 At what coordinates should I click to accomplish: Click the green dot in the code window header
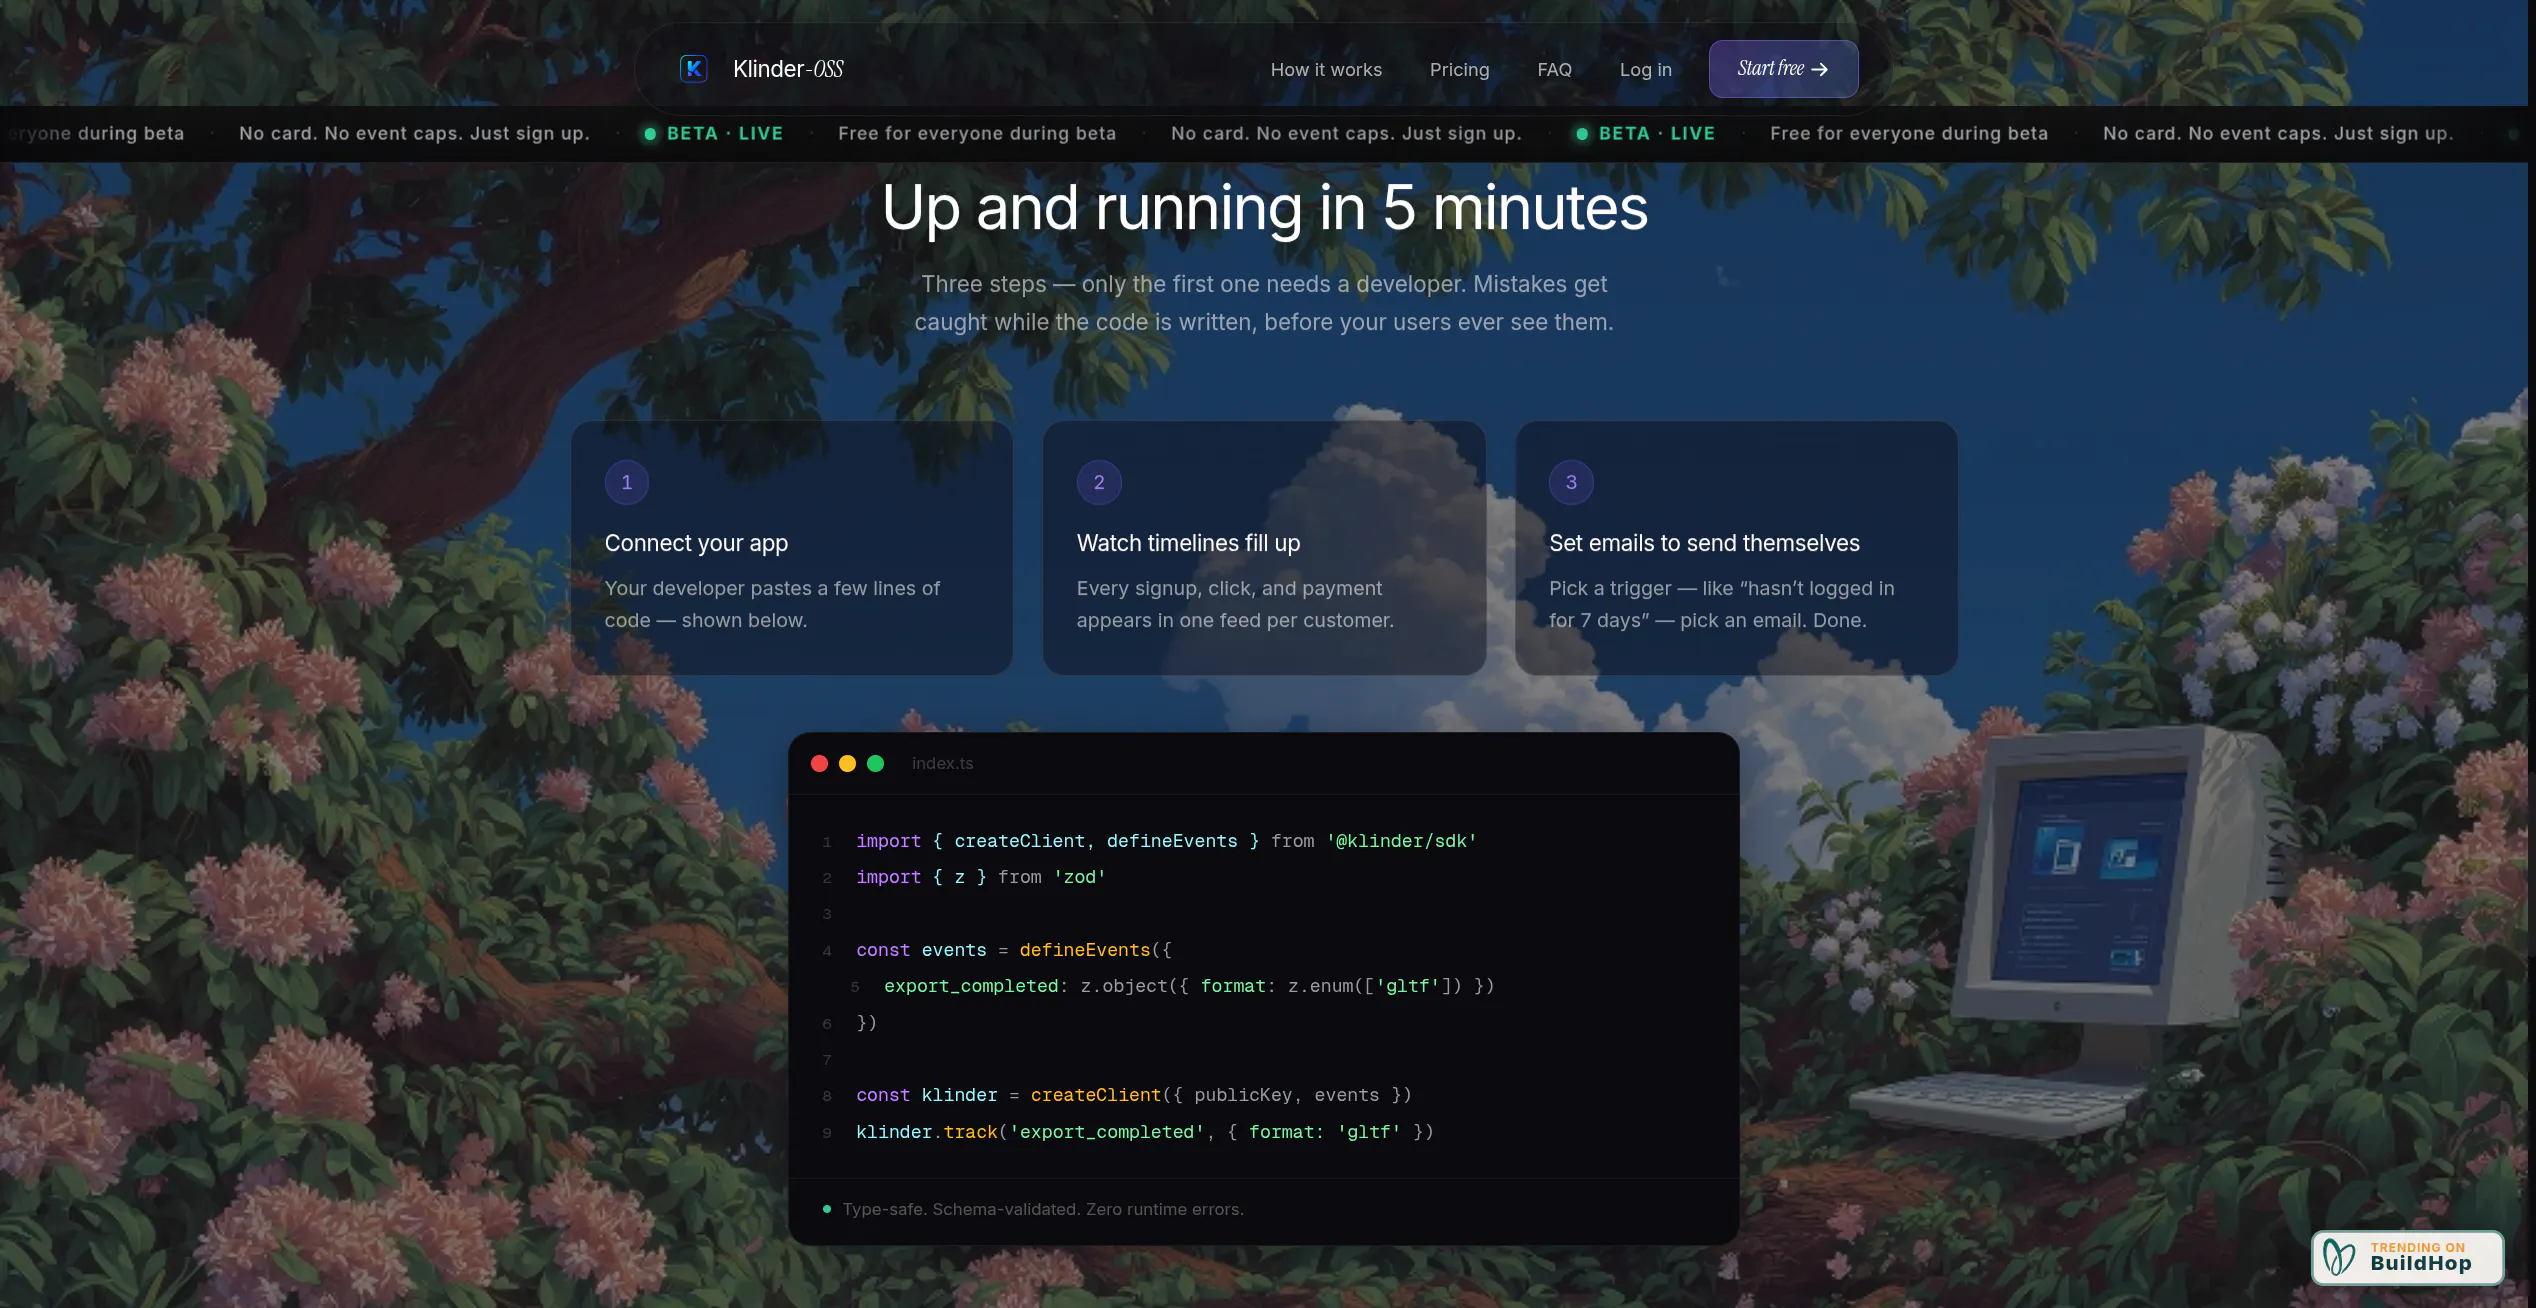(x=875, y=764)
